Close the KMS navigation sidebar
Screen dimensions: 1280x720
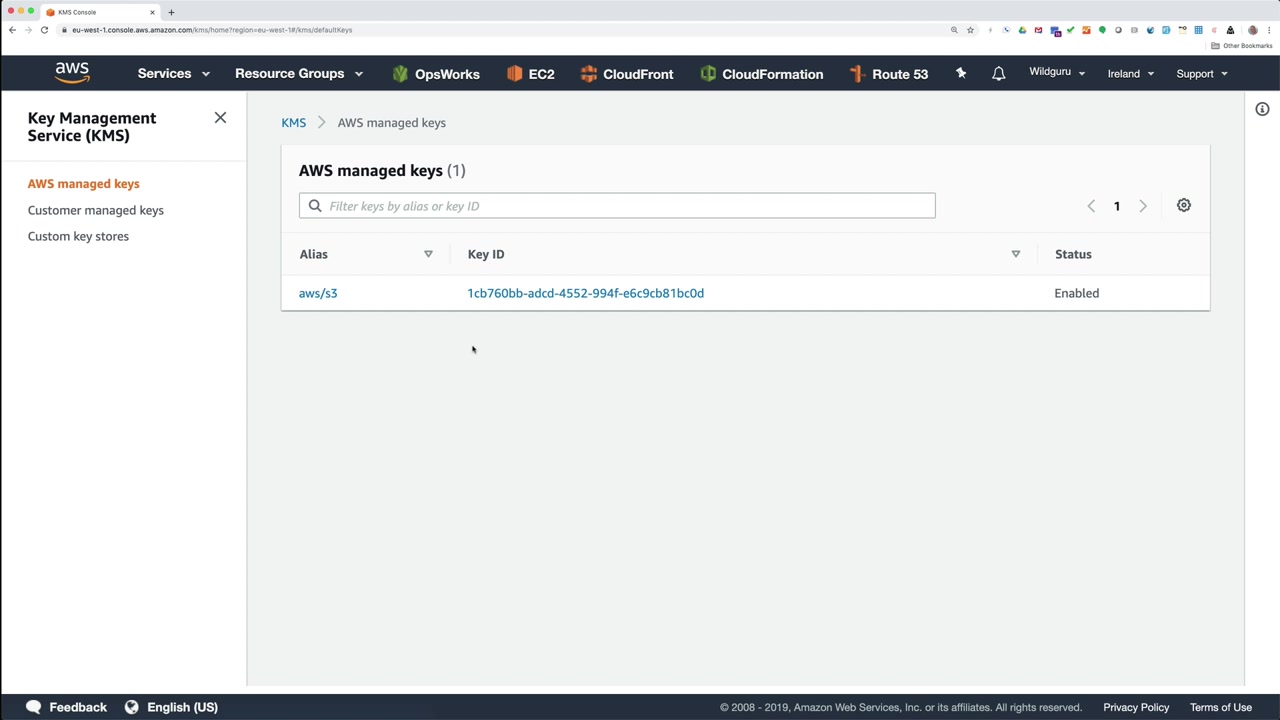(220, 118)
